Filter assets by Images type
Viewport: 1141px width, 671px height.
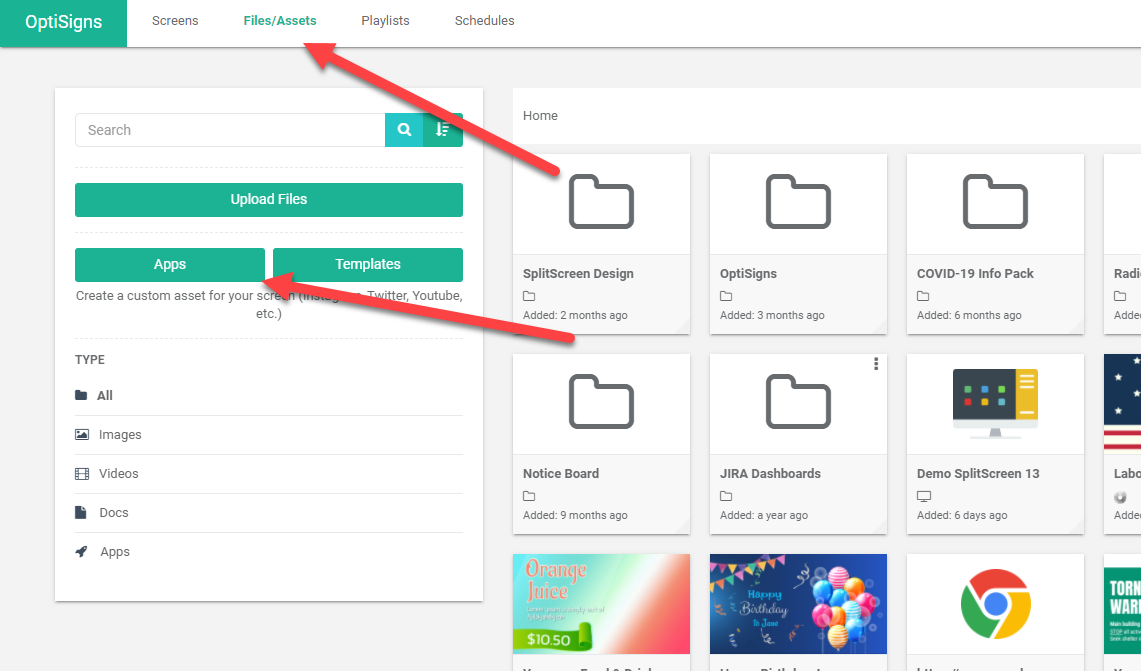[x=120, y=435]
